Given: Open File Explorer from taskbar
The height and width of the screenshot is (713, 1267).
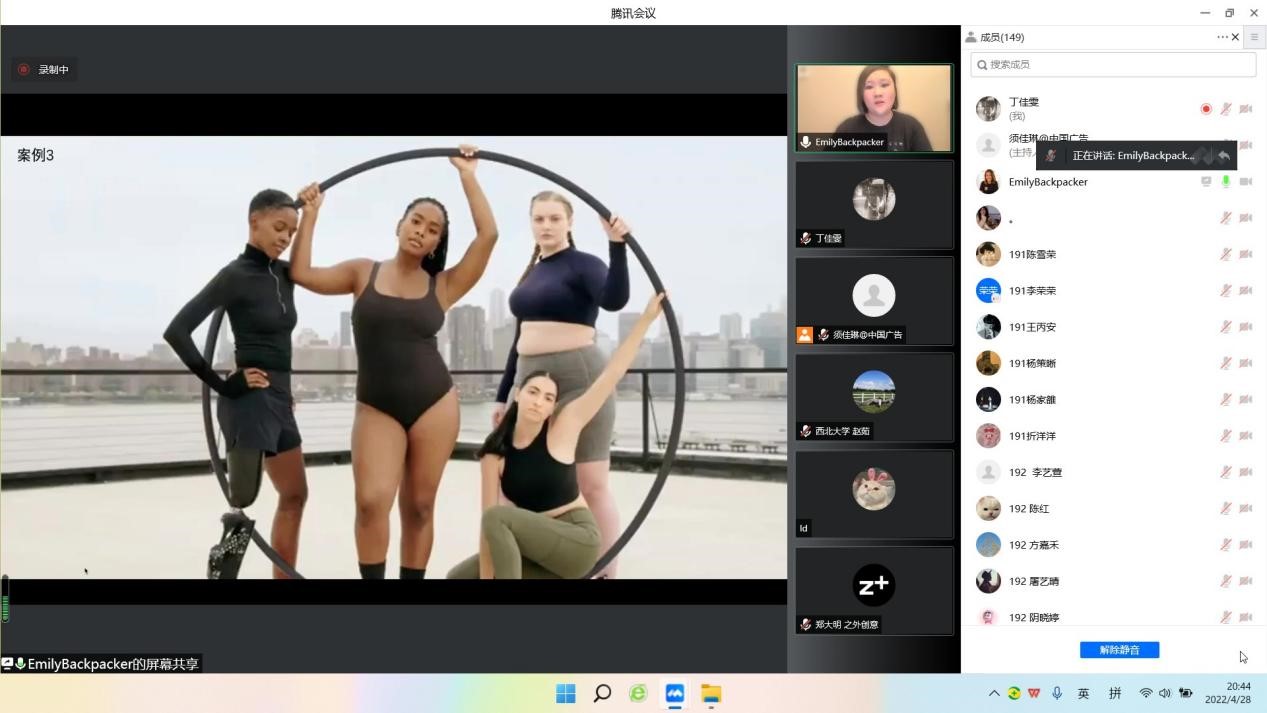Looking at the screenshot, I should pyautogui.click(x=711, y=693).
